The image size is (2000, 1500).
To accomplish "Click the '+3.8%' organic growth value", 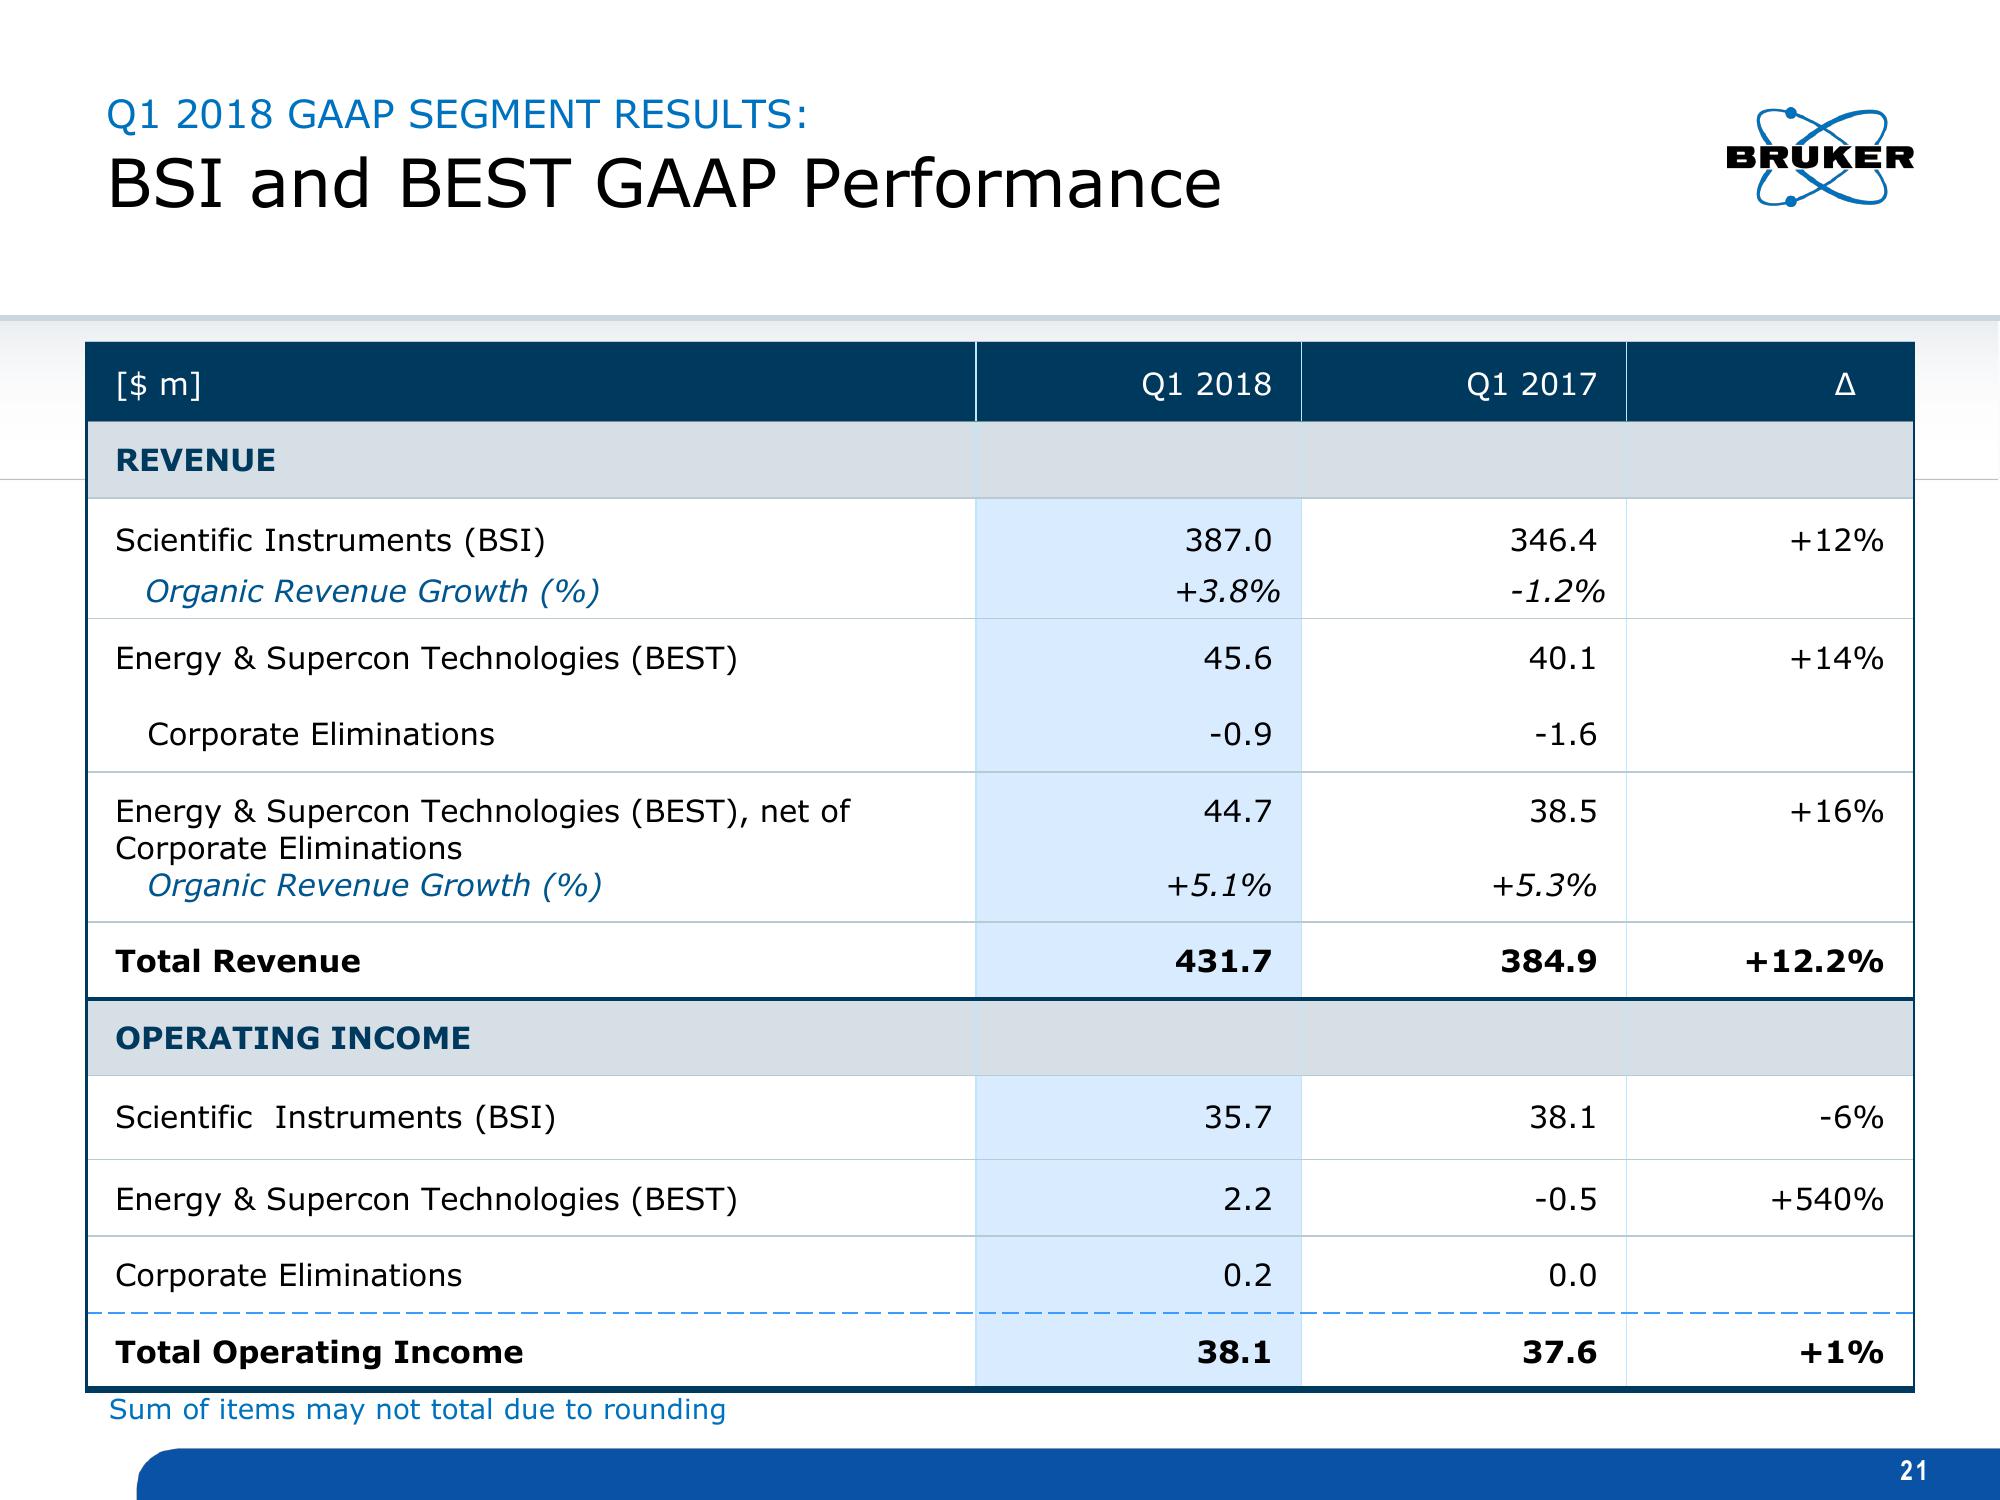I will click(x=1227, y=591).
